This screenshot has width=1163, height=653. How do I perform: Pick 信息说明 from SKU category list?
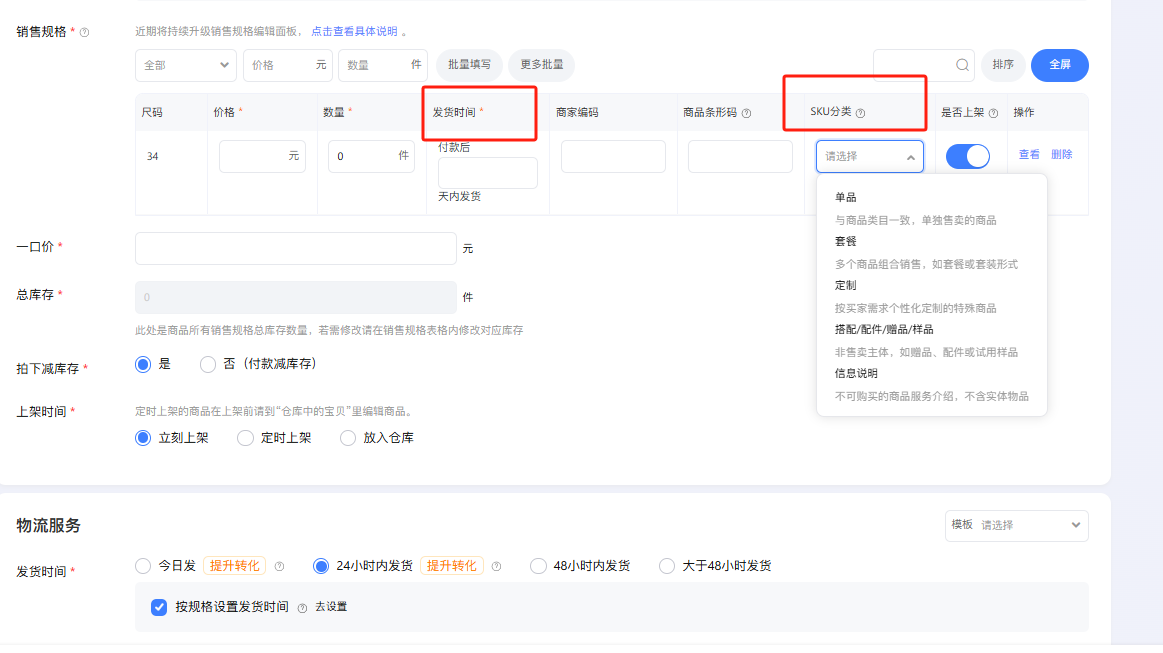(856, 373)
